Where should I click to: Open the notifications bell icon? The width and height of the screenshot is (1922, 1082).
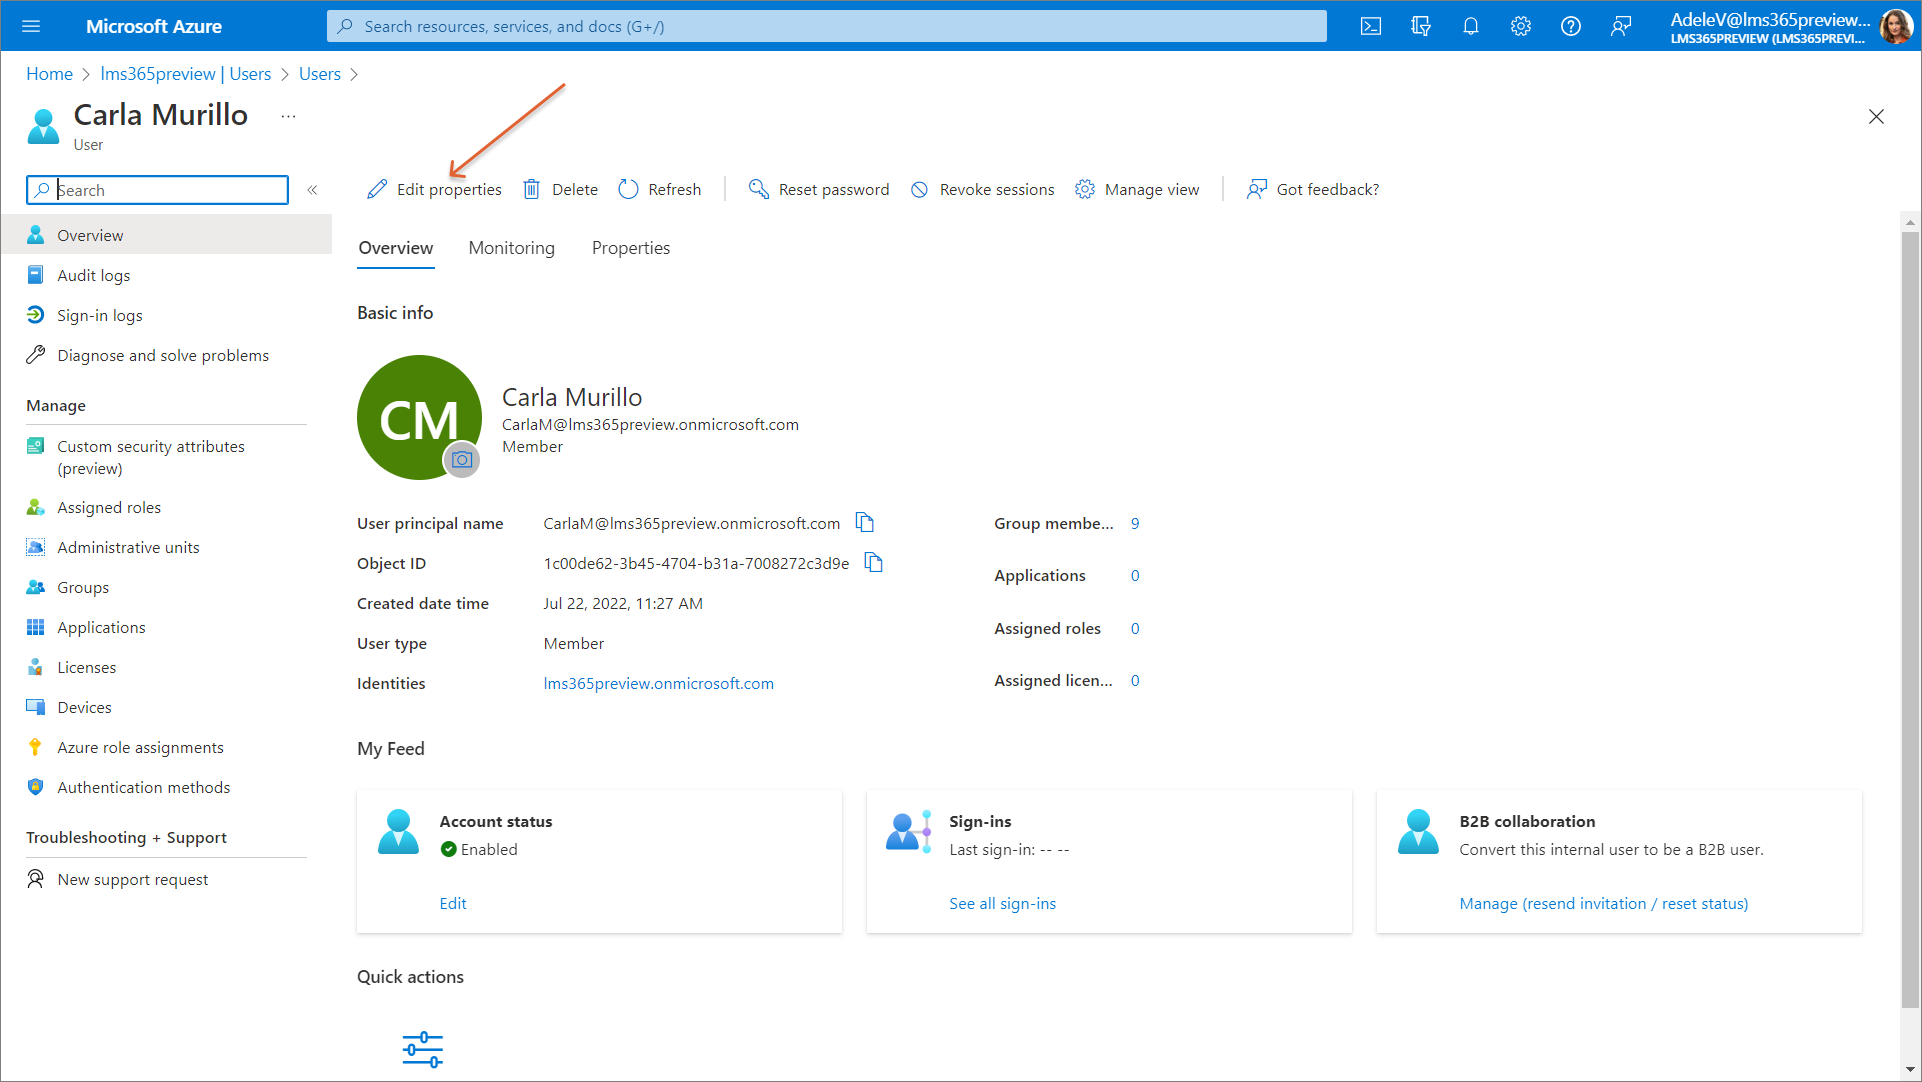click(x=1470, y=26)
